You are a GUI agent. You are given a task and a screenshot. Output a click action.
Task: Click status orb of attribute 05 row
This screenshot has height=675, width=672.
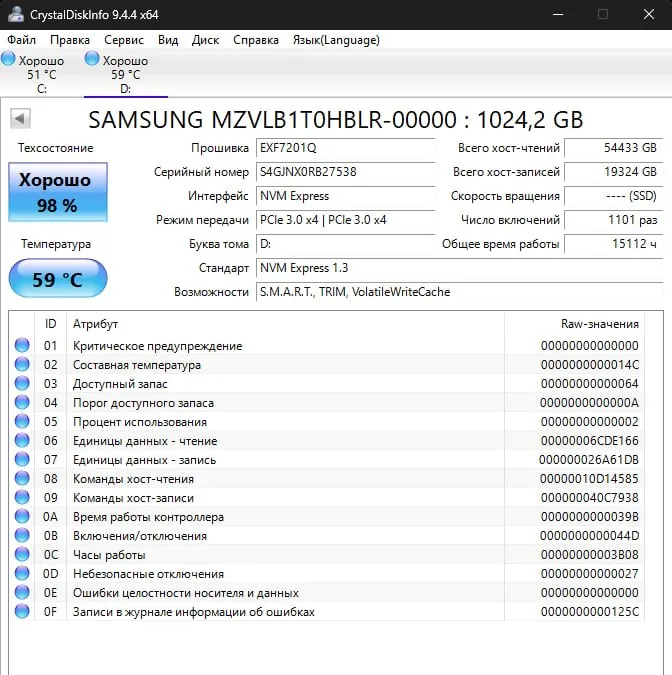click(22, 421)
